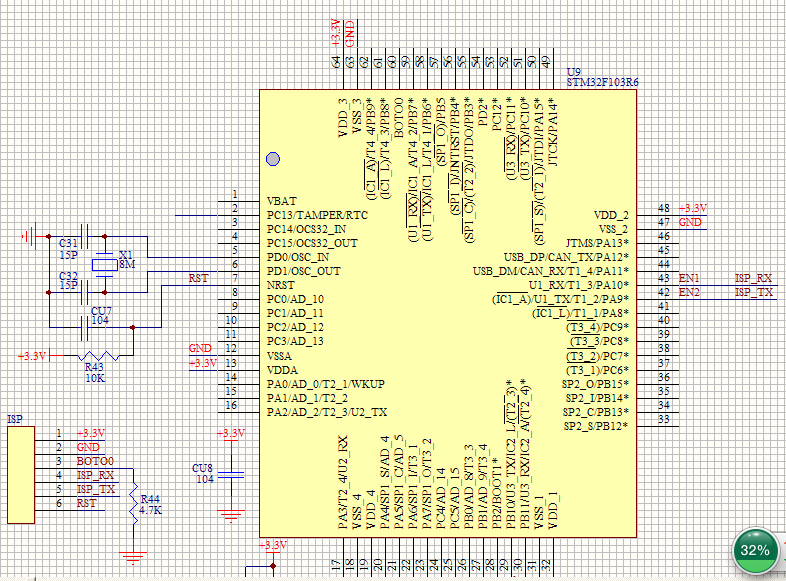Click the ISP_TX label on ISP pin 5
Screen dimensions: 786x581
pos(95,489)
